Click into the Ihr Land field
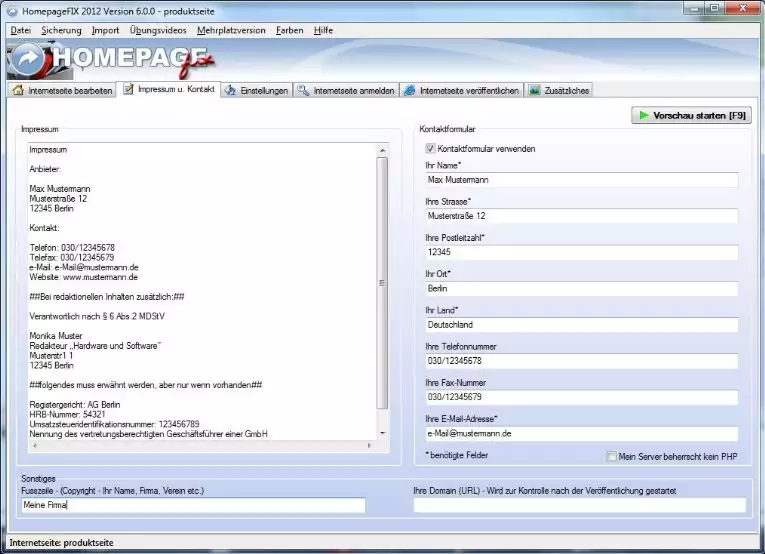 click(x=582, y=325)
